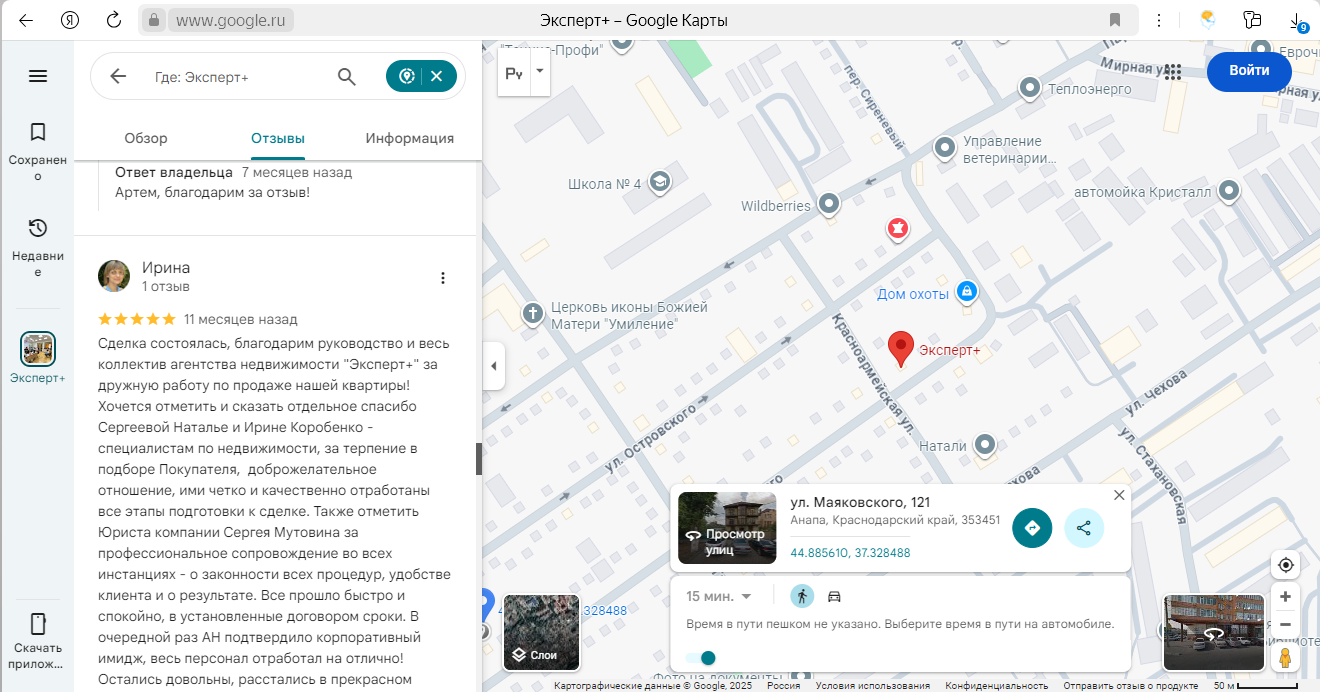Viewport: 1320px width, 692px height.
Task: Click the Войти sign-in button
Action: (1249, 71)
